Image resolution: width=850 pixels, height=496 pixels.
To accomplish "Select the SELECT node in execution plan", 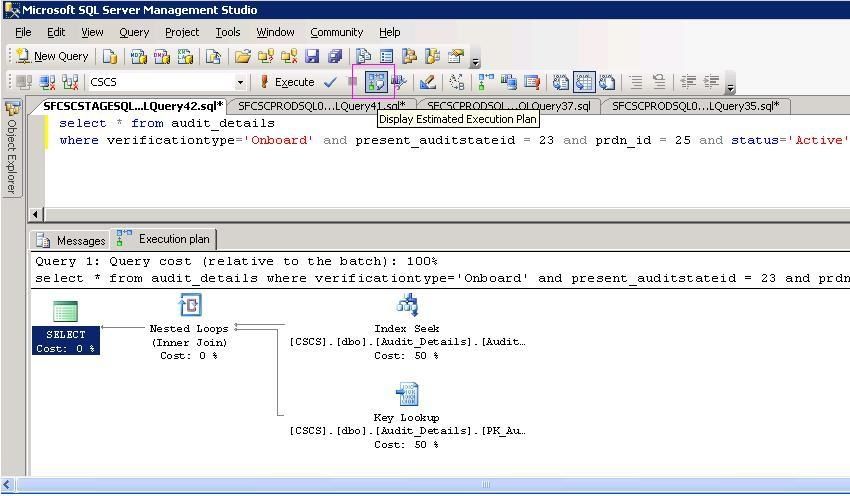I will [x=66, y=328].
